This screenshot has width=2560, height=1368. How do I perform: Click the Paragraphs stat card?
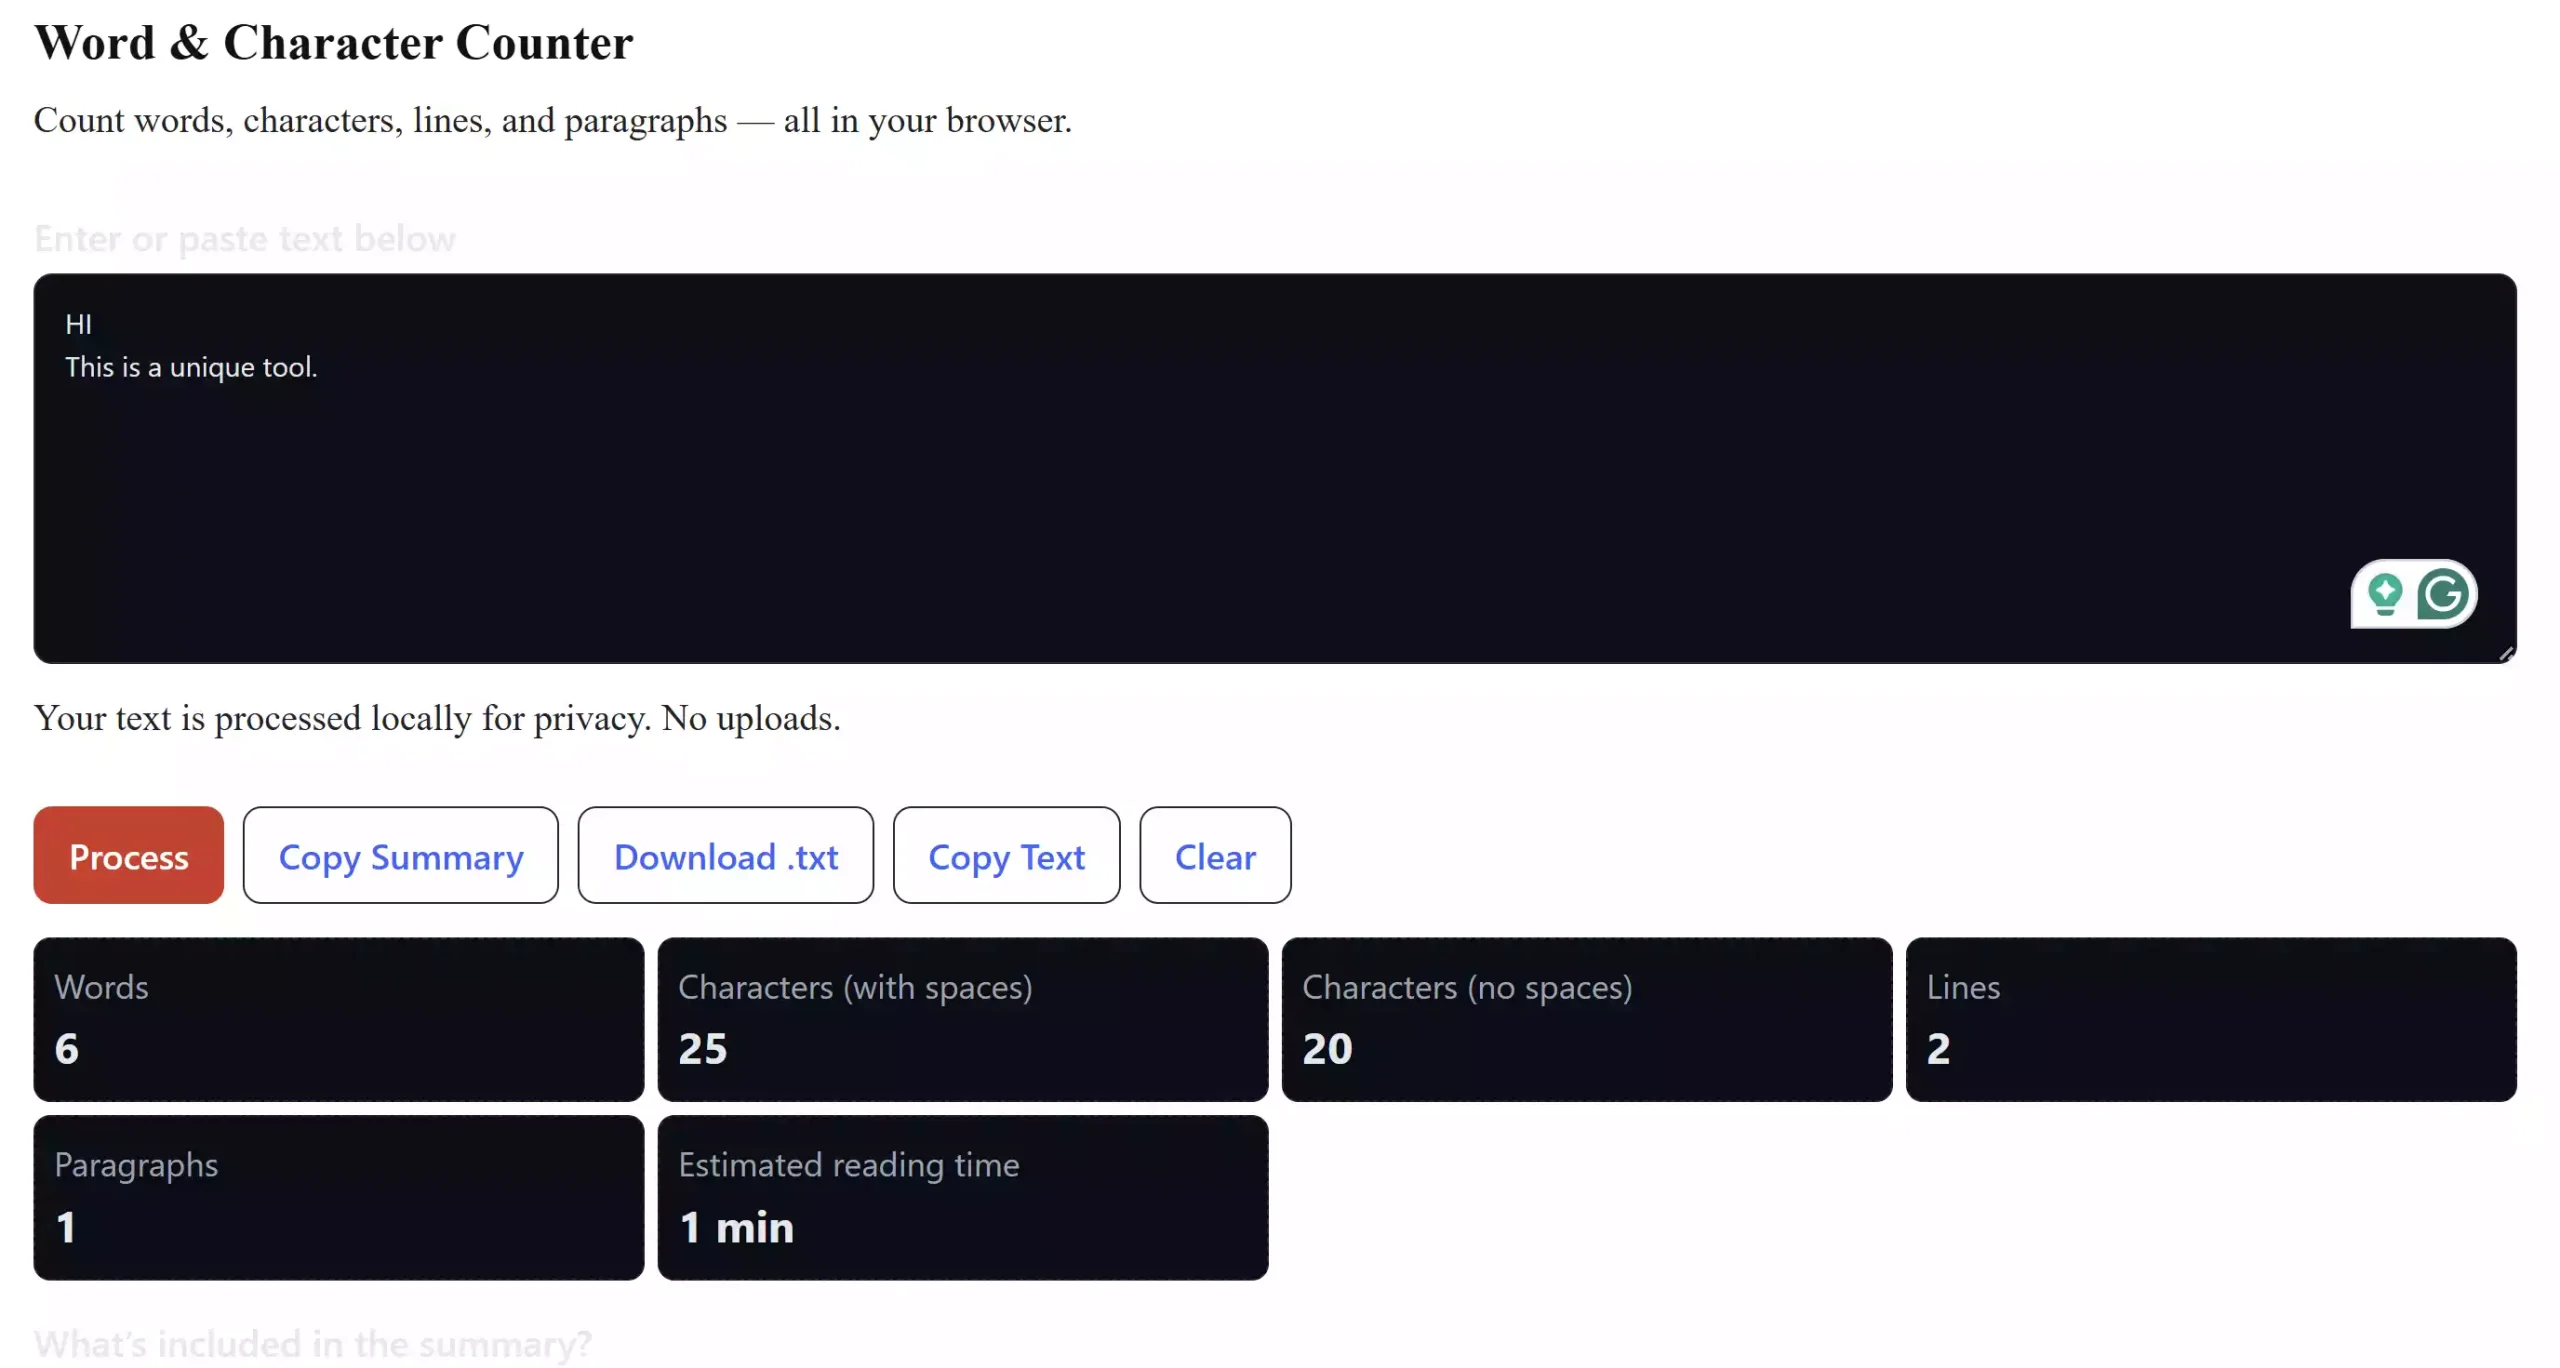pyautogui.click(x=338, y=1197)
